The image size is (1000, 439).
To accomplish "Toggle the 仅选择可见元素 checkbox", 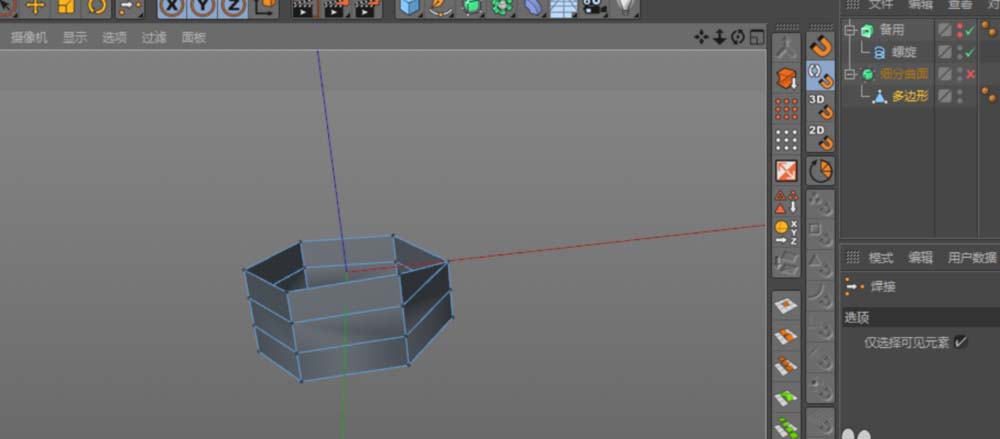I will [960, 342].
